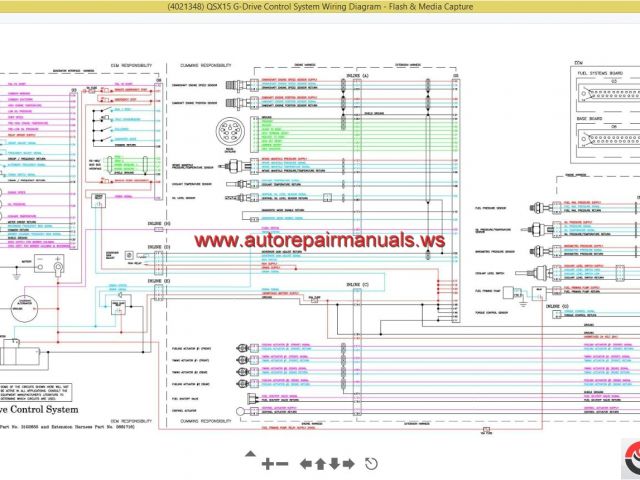
Task: Pan down using the down arrow
Action: pos(335,463)
